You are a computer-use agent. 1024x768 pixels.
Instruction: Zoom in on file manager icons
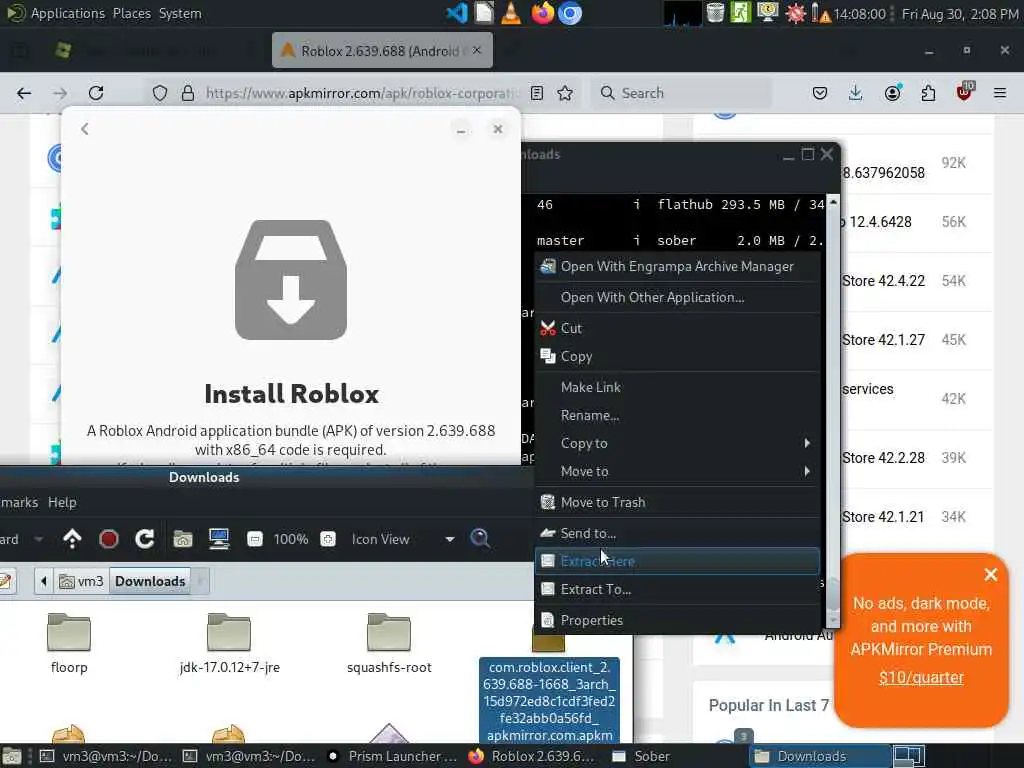click(x=328, y=539)
